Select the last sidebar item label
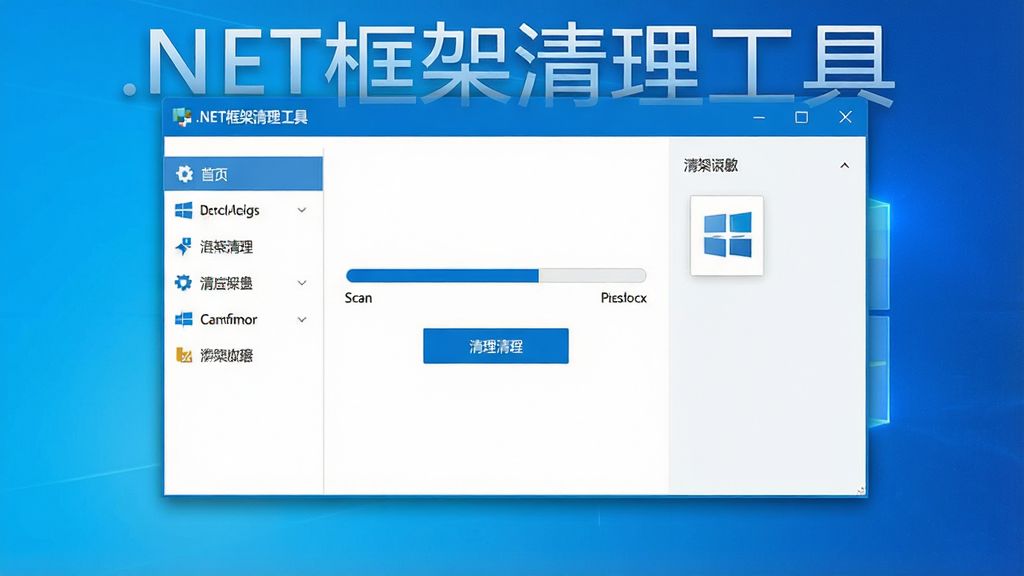The width and height of the screenshot is (1024, 576). click(x=226, y=356)
